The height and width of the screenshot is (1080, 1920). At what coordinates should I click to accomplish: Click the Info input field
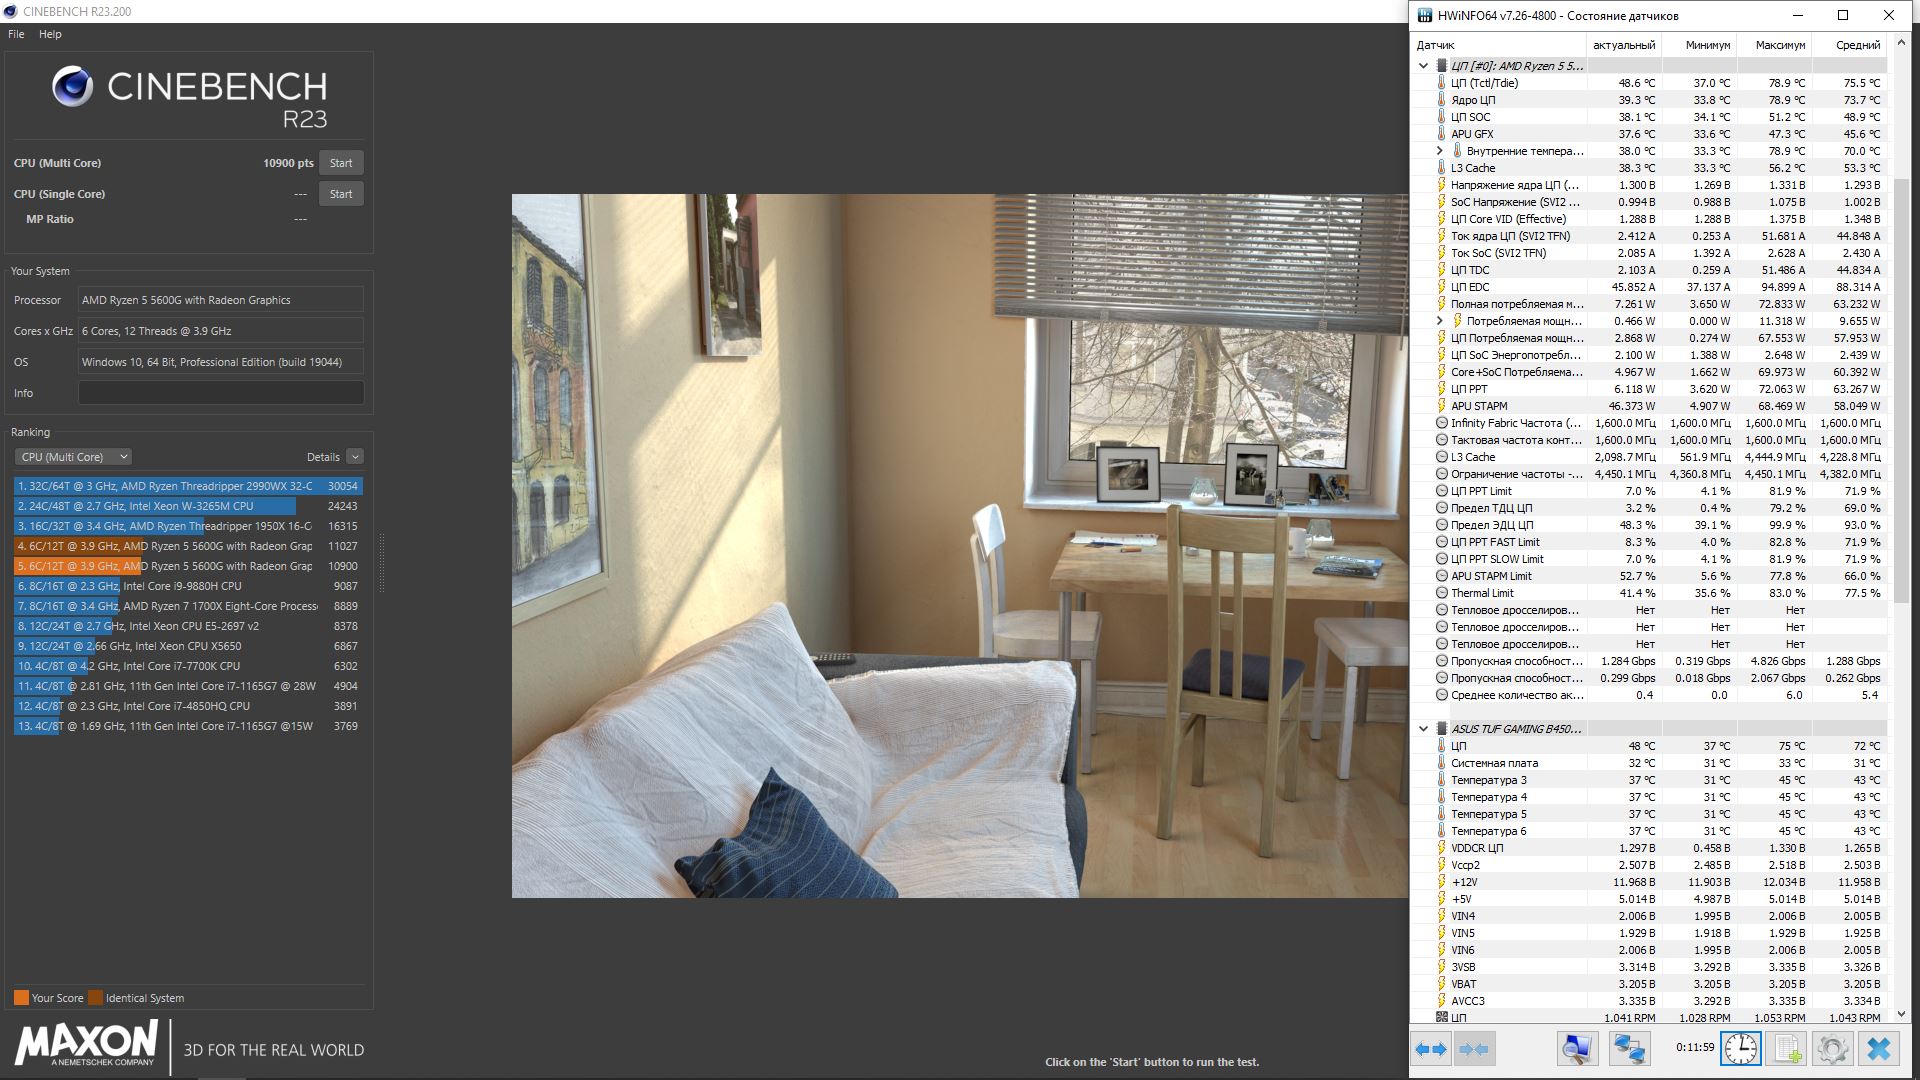[x=221, y=393]
